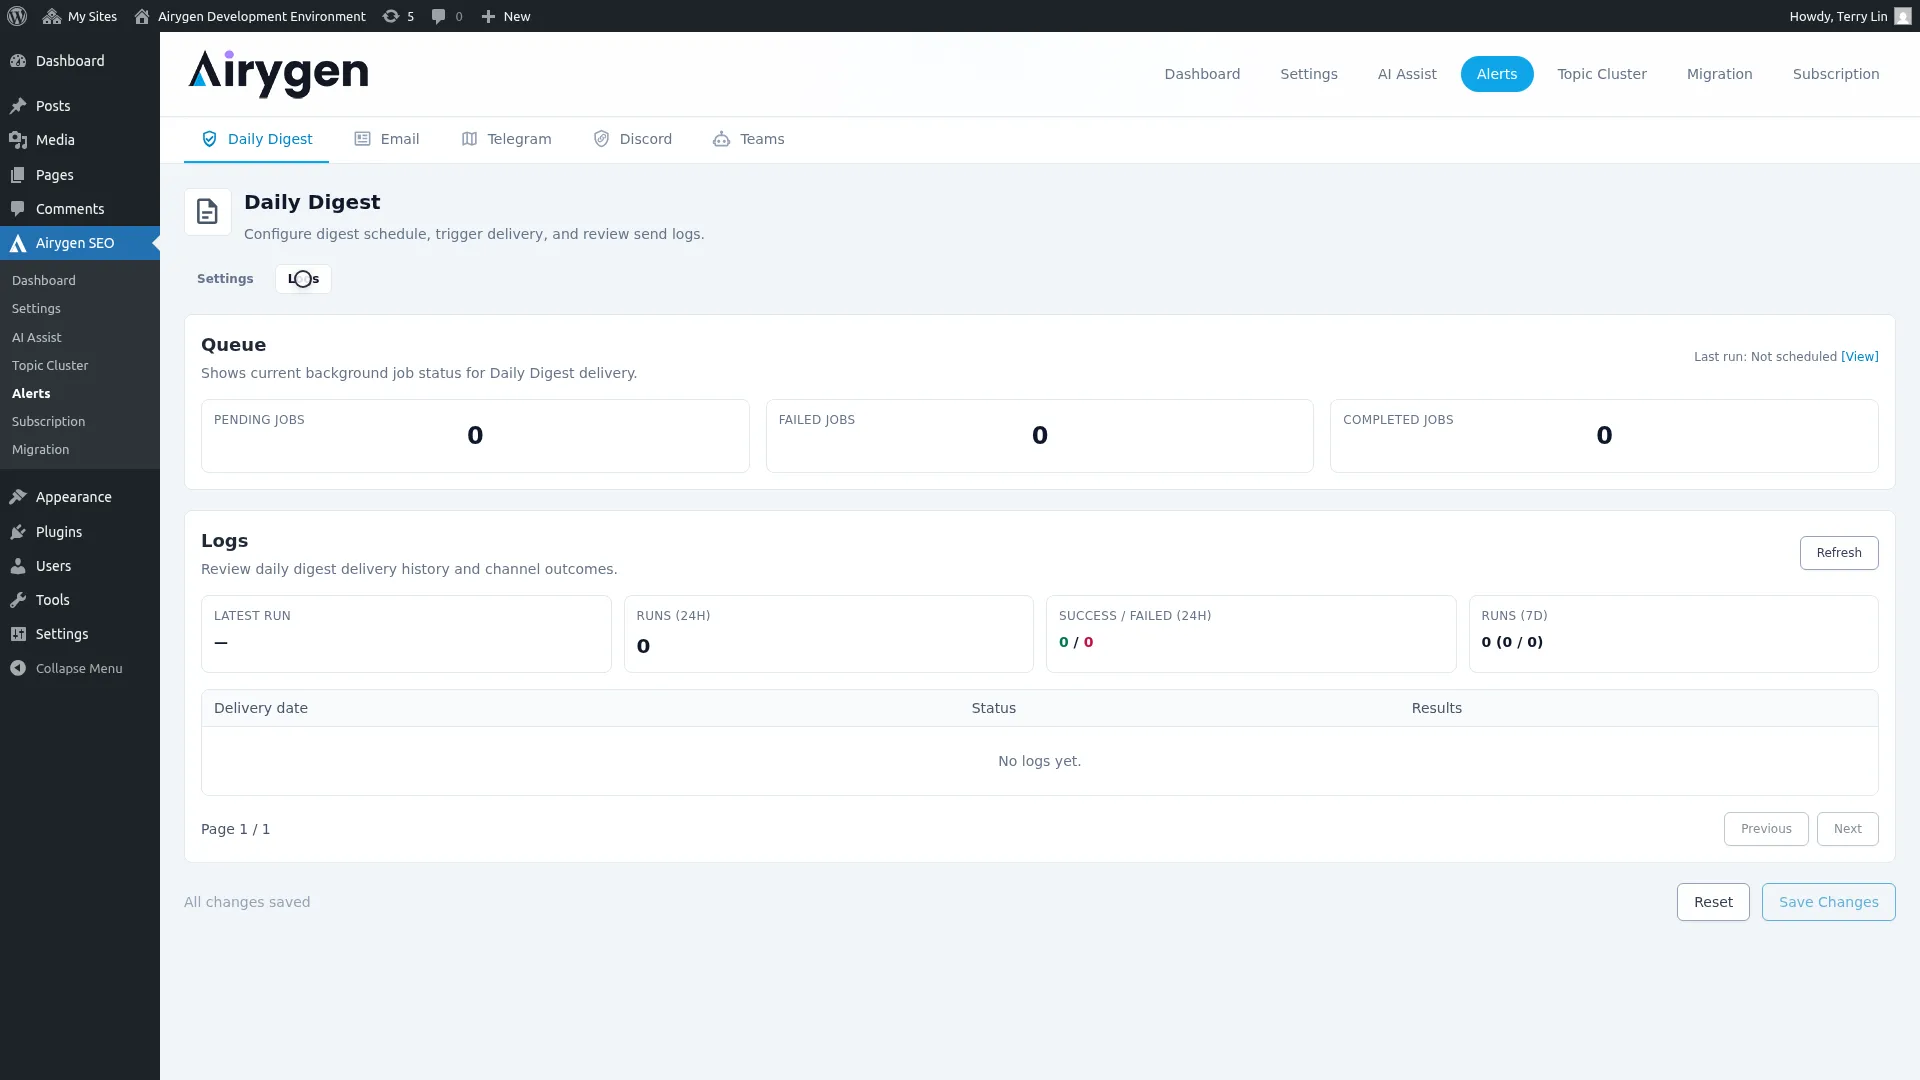1920x1080 pixels.
Task: Click the Daily Digest document icon
Action: [207, 212]
